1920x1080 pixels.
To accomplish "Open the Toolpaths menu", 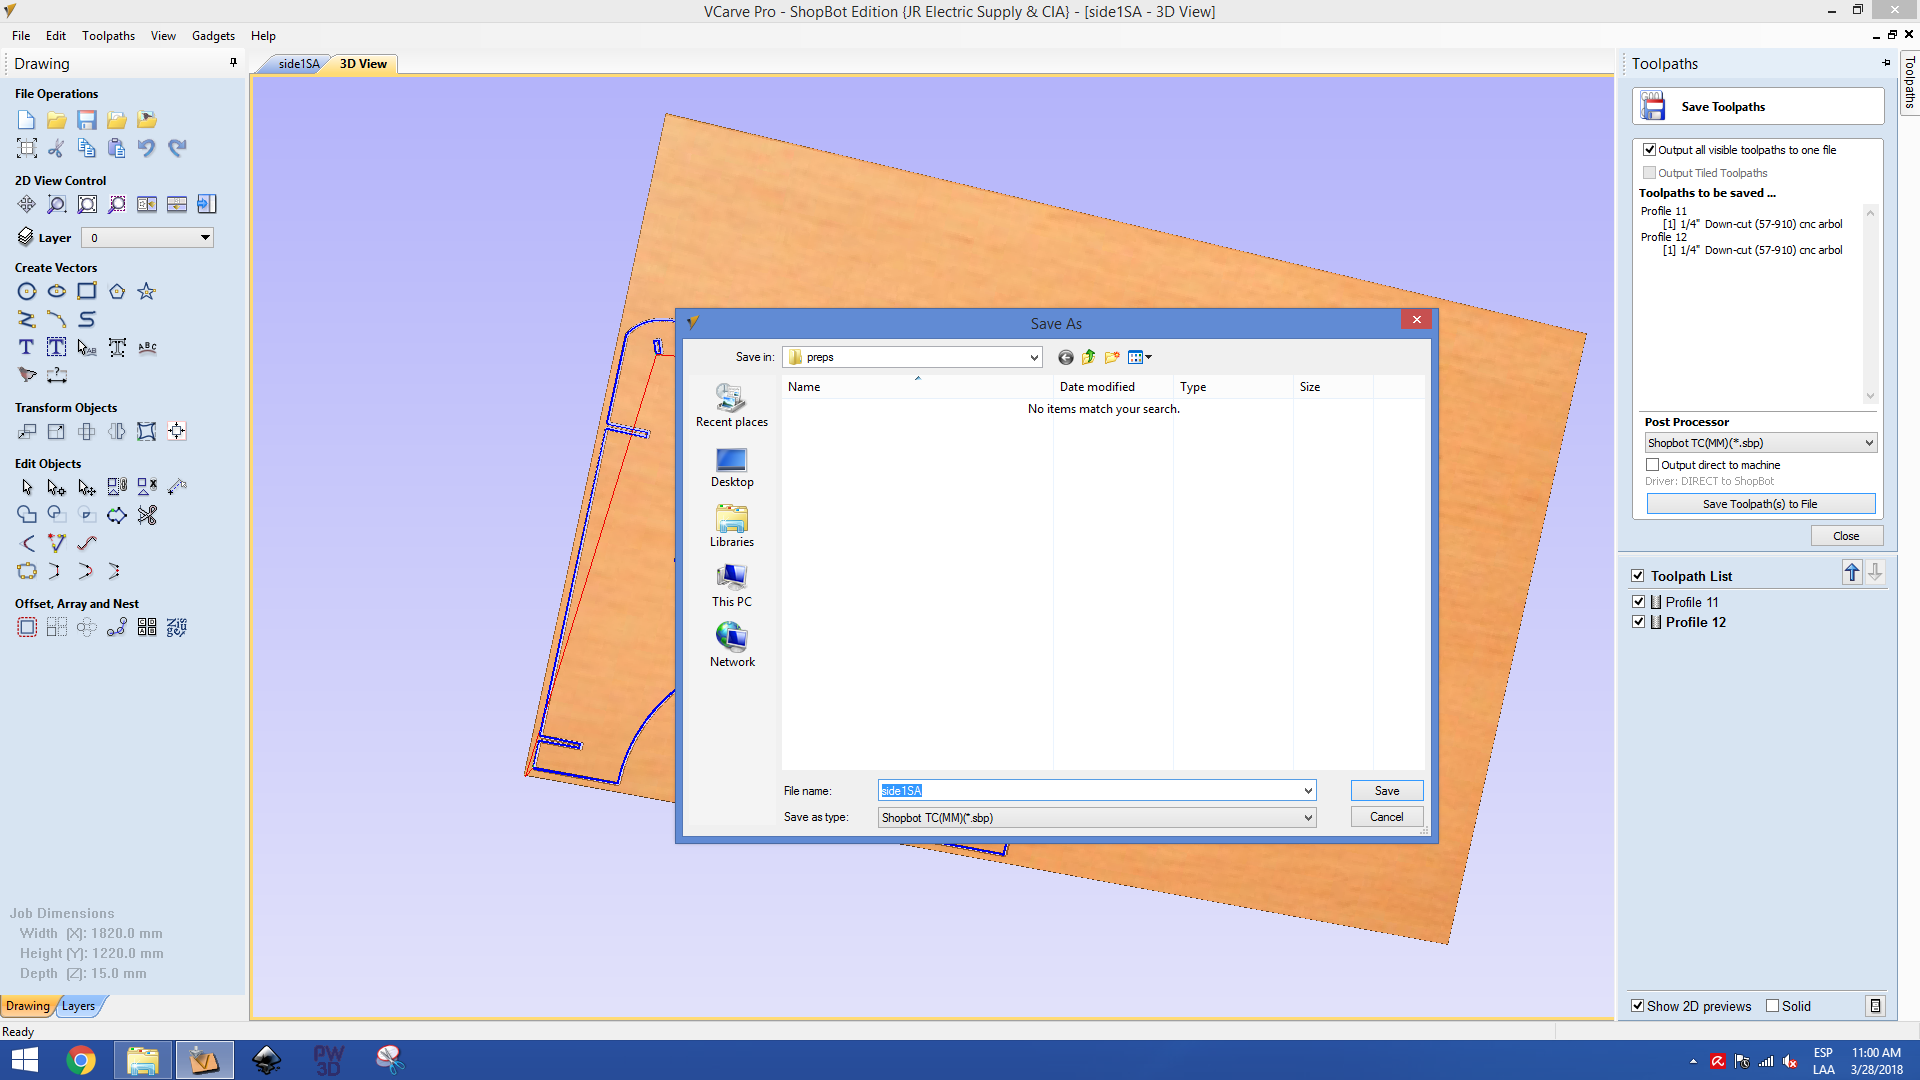I will (x=107, y=36).
